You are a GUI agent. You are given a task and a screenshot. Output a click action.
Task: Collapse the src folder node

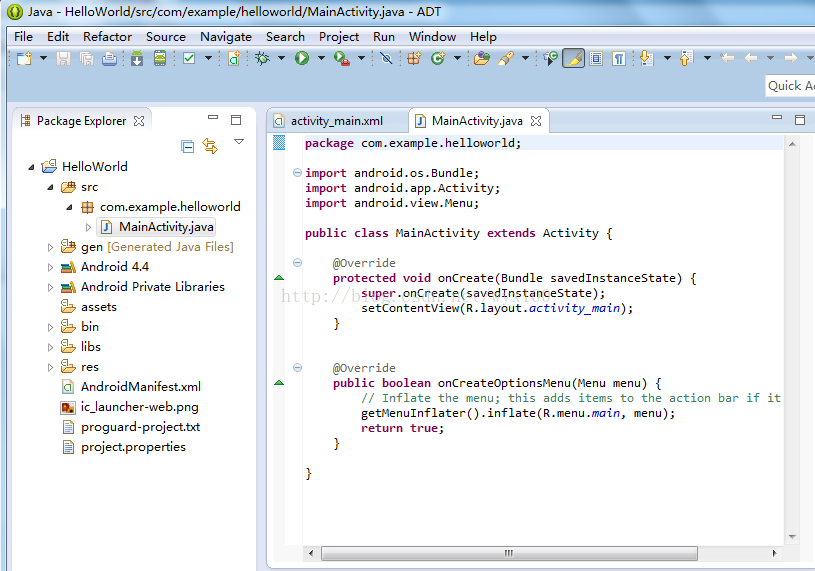50,187
